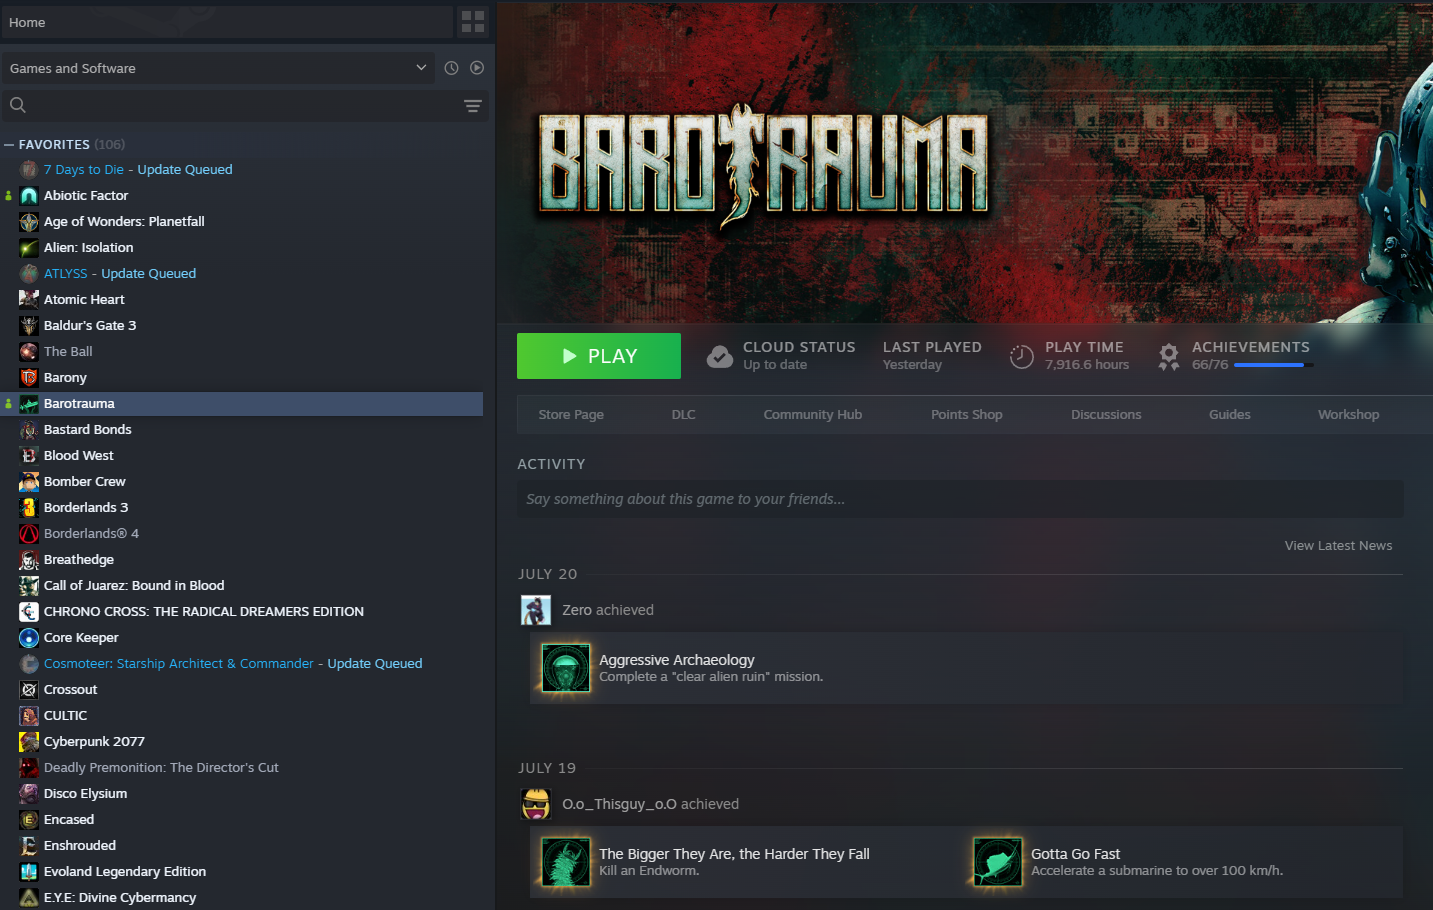The image size is (1433, 910).
Task: Click the Barony game icon
Action: pyautogui.click(x=29, y=378)
